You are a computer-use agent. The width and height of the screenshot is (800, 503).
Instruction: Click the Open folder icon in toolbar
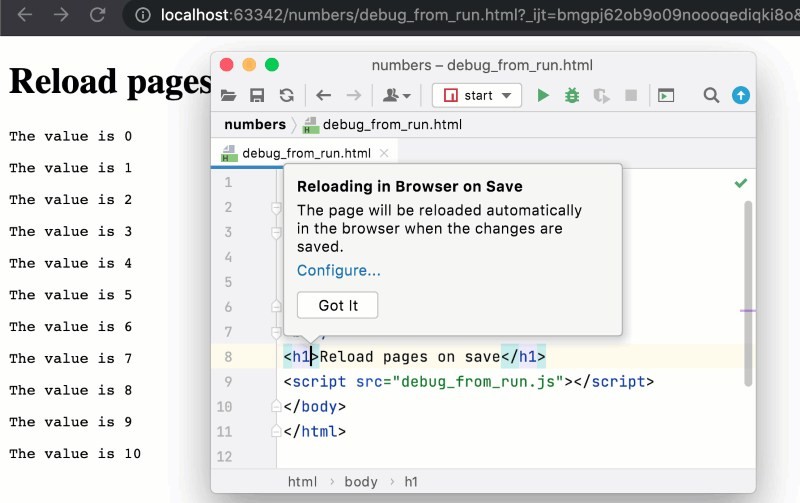228,95
